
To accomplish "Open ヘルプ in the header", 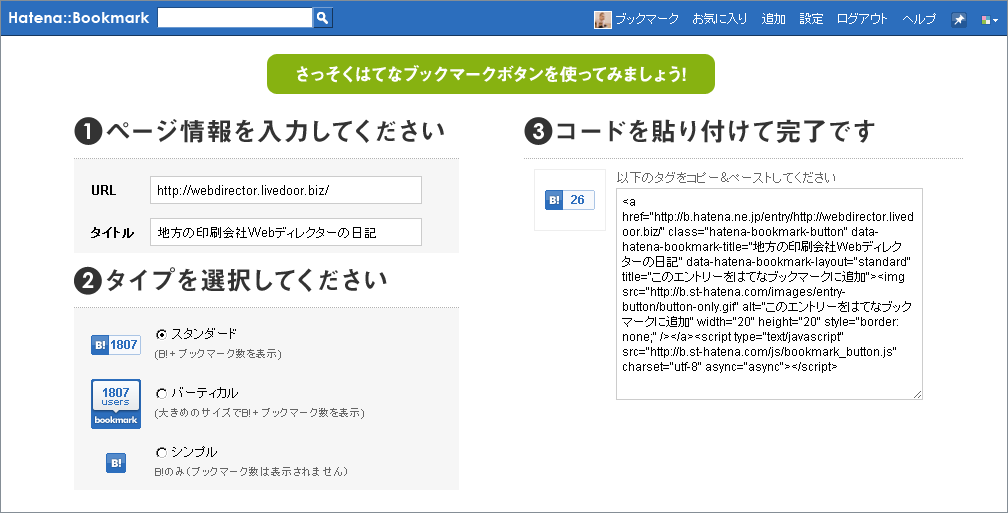I will pos(919,19).
